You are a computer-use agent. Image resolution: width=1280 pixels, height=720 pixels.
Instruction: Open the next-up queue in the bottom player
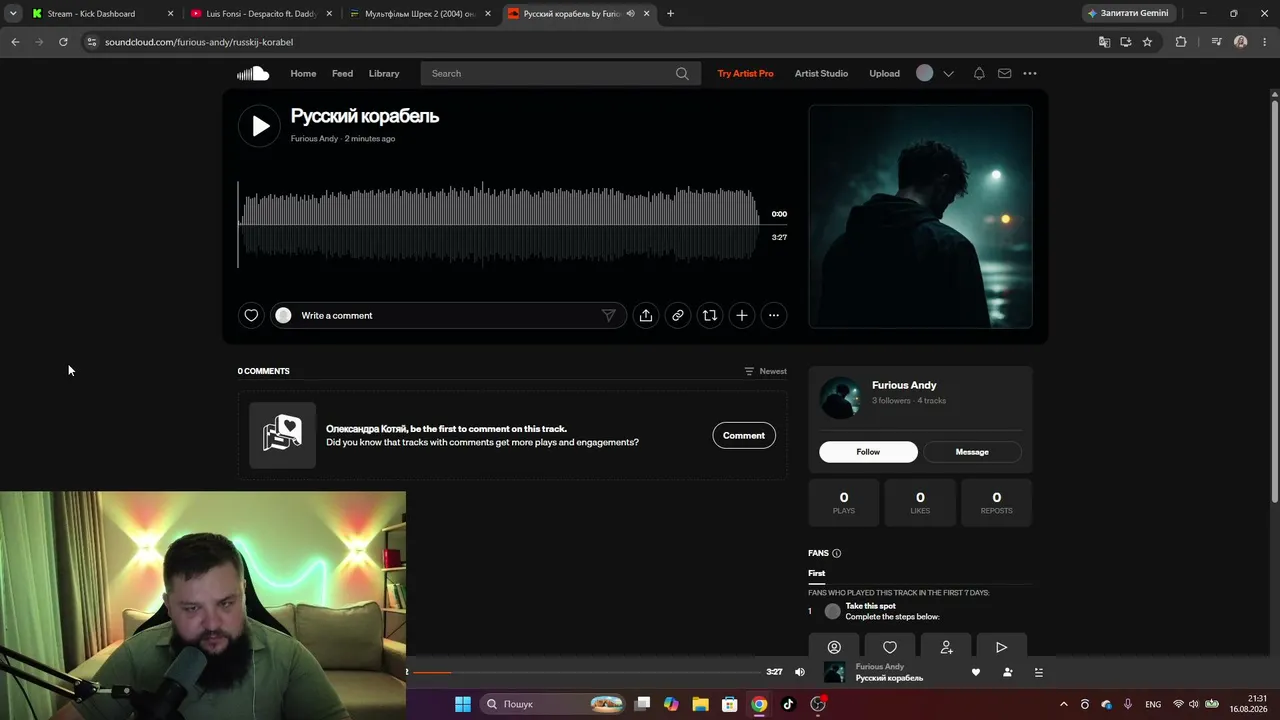pyautogui.click(x=1039, y=672)
